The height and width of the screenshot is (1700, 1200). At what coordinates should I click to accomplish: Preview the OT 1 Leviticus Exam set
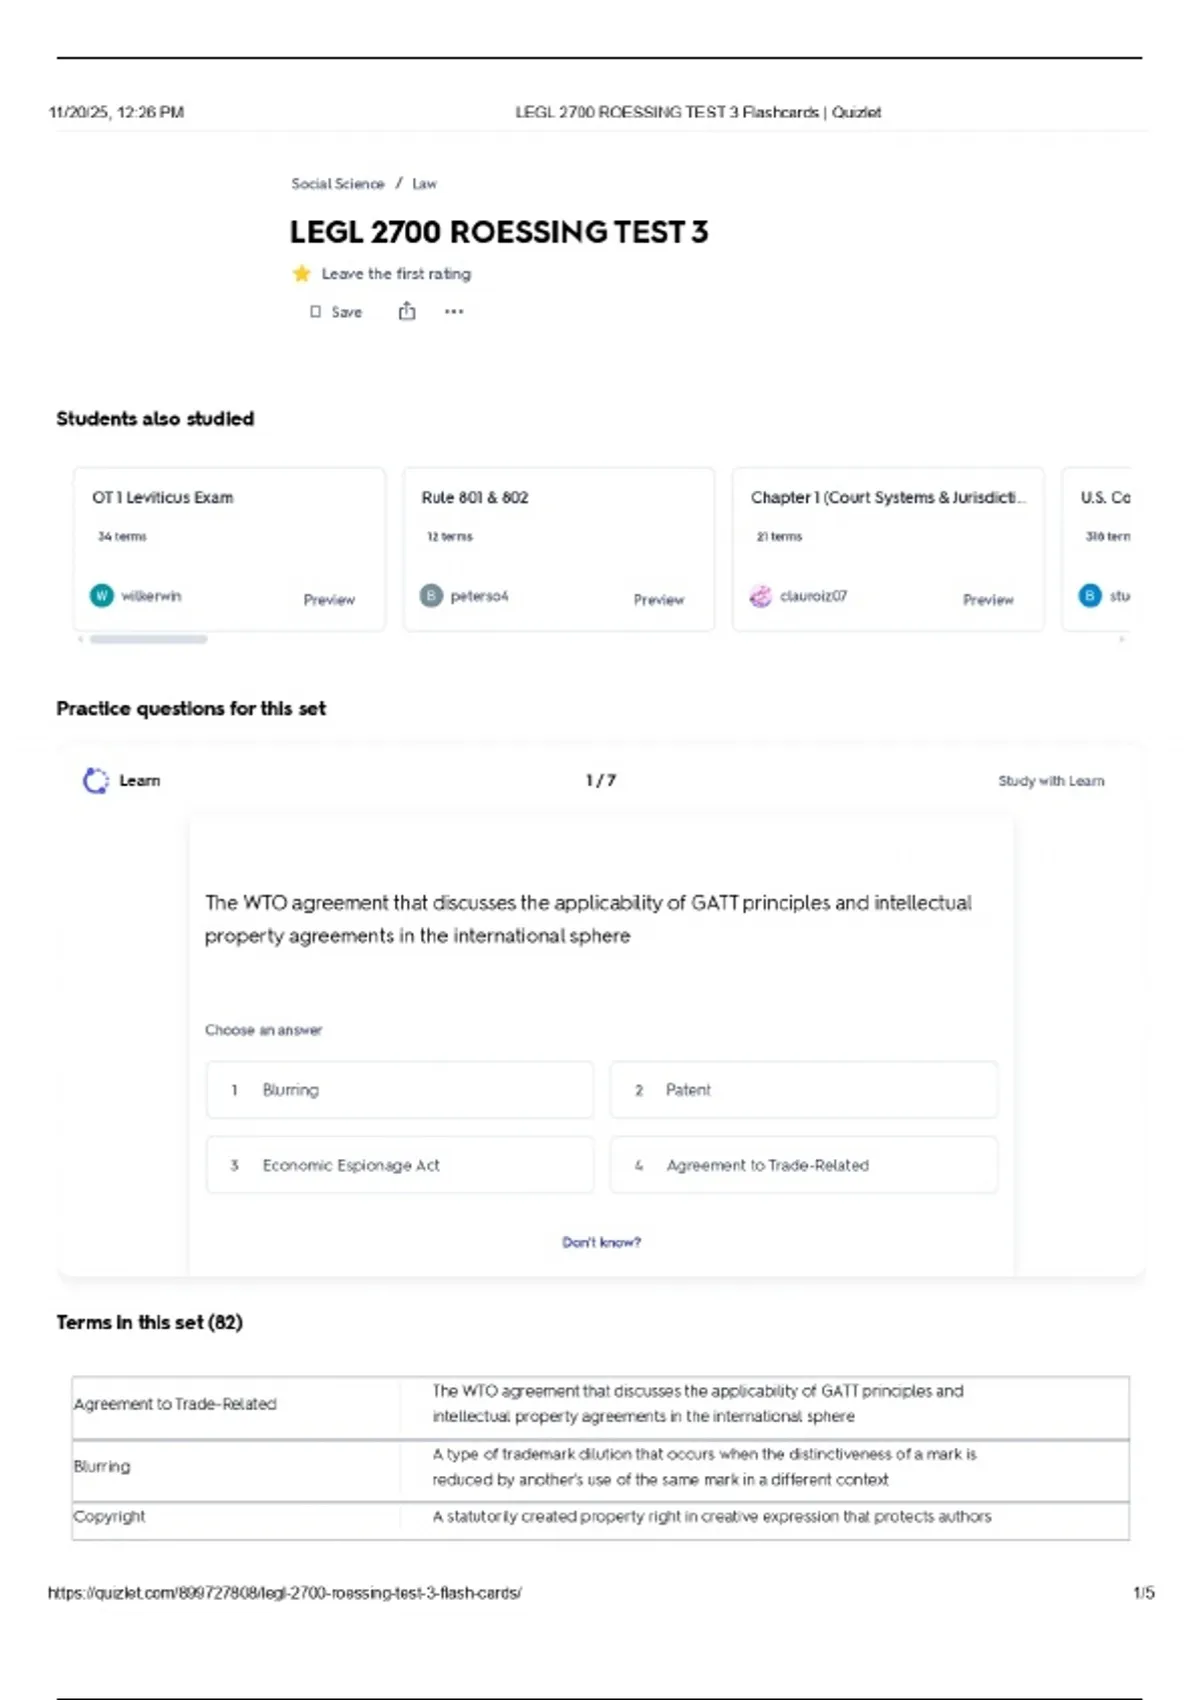point(329,600)
